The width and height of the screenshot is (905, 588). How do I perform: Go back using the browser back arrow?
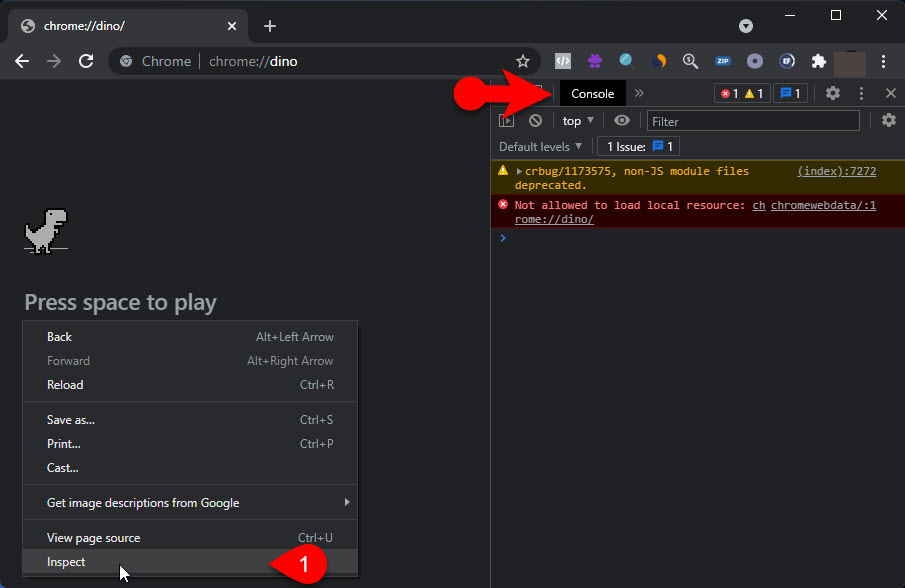coord(22,61)
